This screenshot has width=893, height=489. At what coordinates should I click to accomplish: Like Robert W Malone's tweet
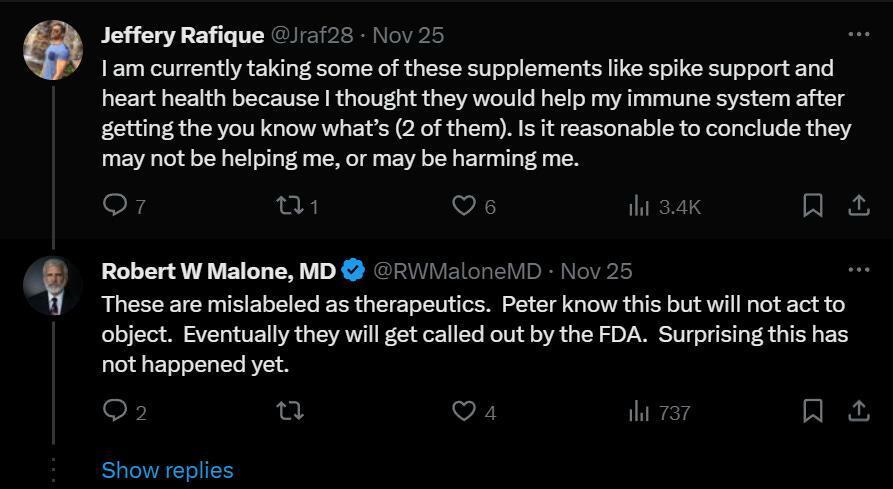[464, 411]
